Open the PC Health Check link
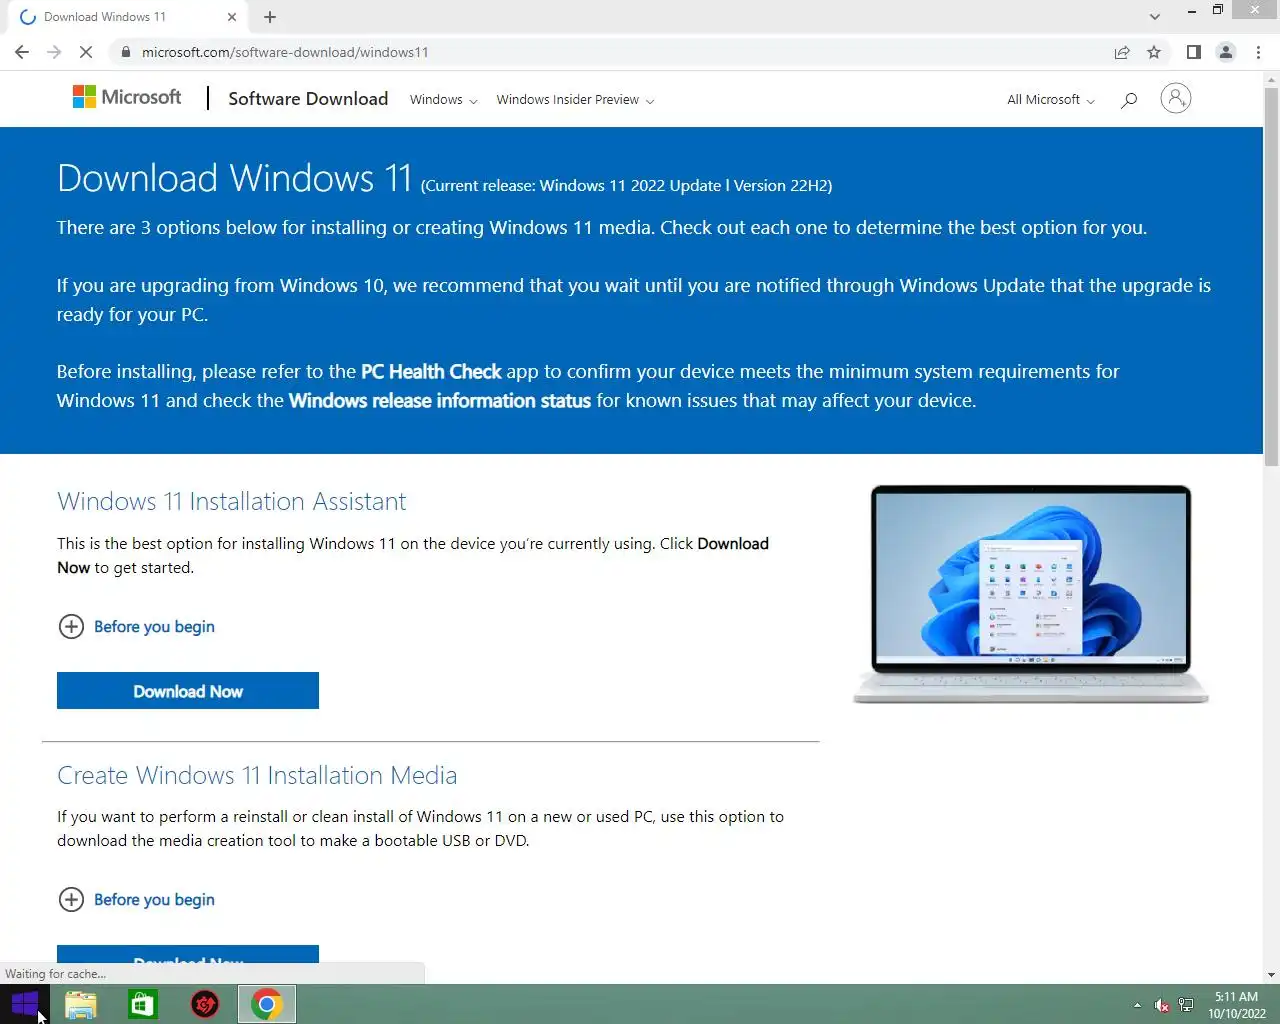 [x=431, y=371]
